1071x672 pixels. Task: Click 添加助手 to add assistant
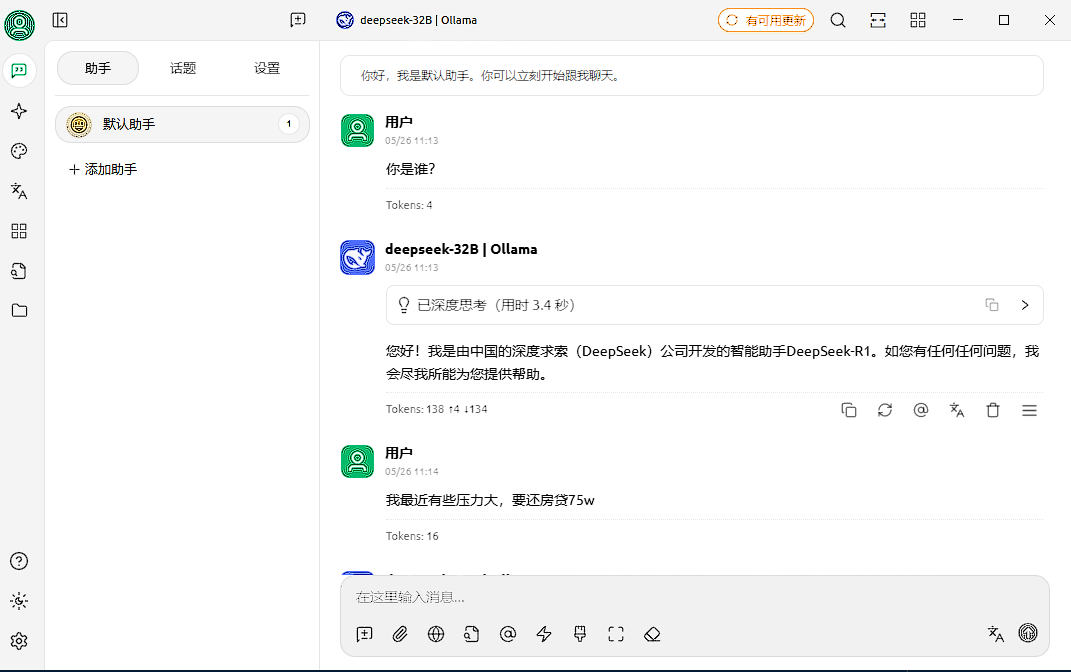coord(103,169)
